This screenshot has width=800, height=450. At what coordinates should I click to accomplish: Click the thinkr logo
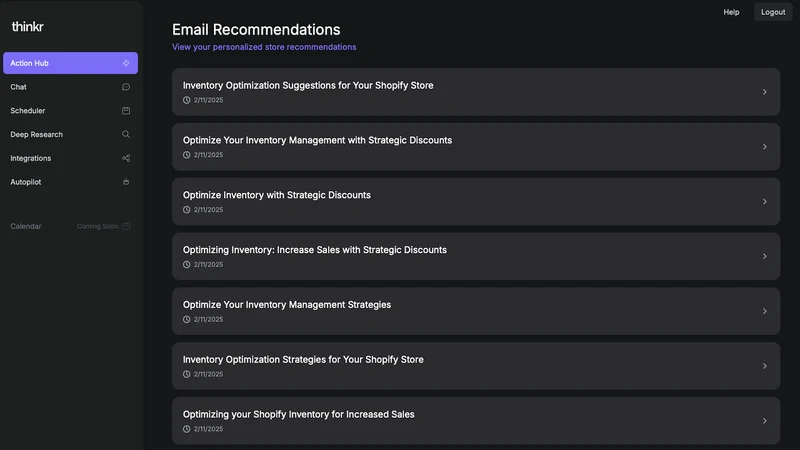point(28,27)
